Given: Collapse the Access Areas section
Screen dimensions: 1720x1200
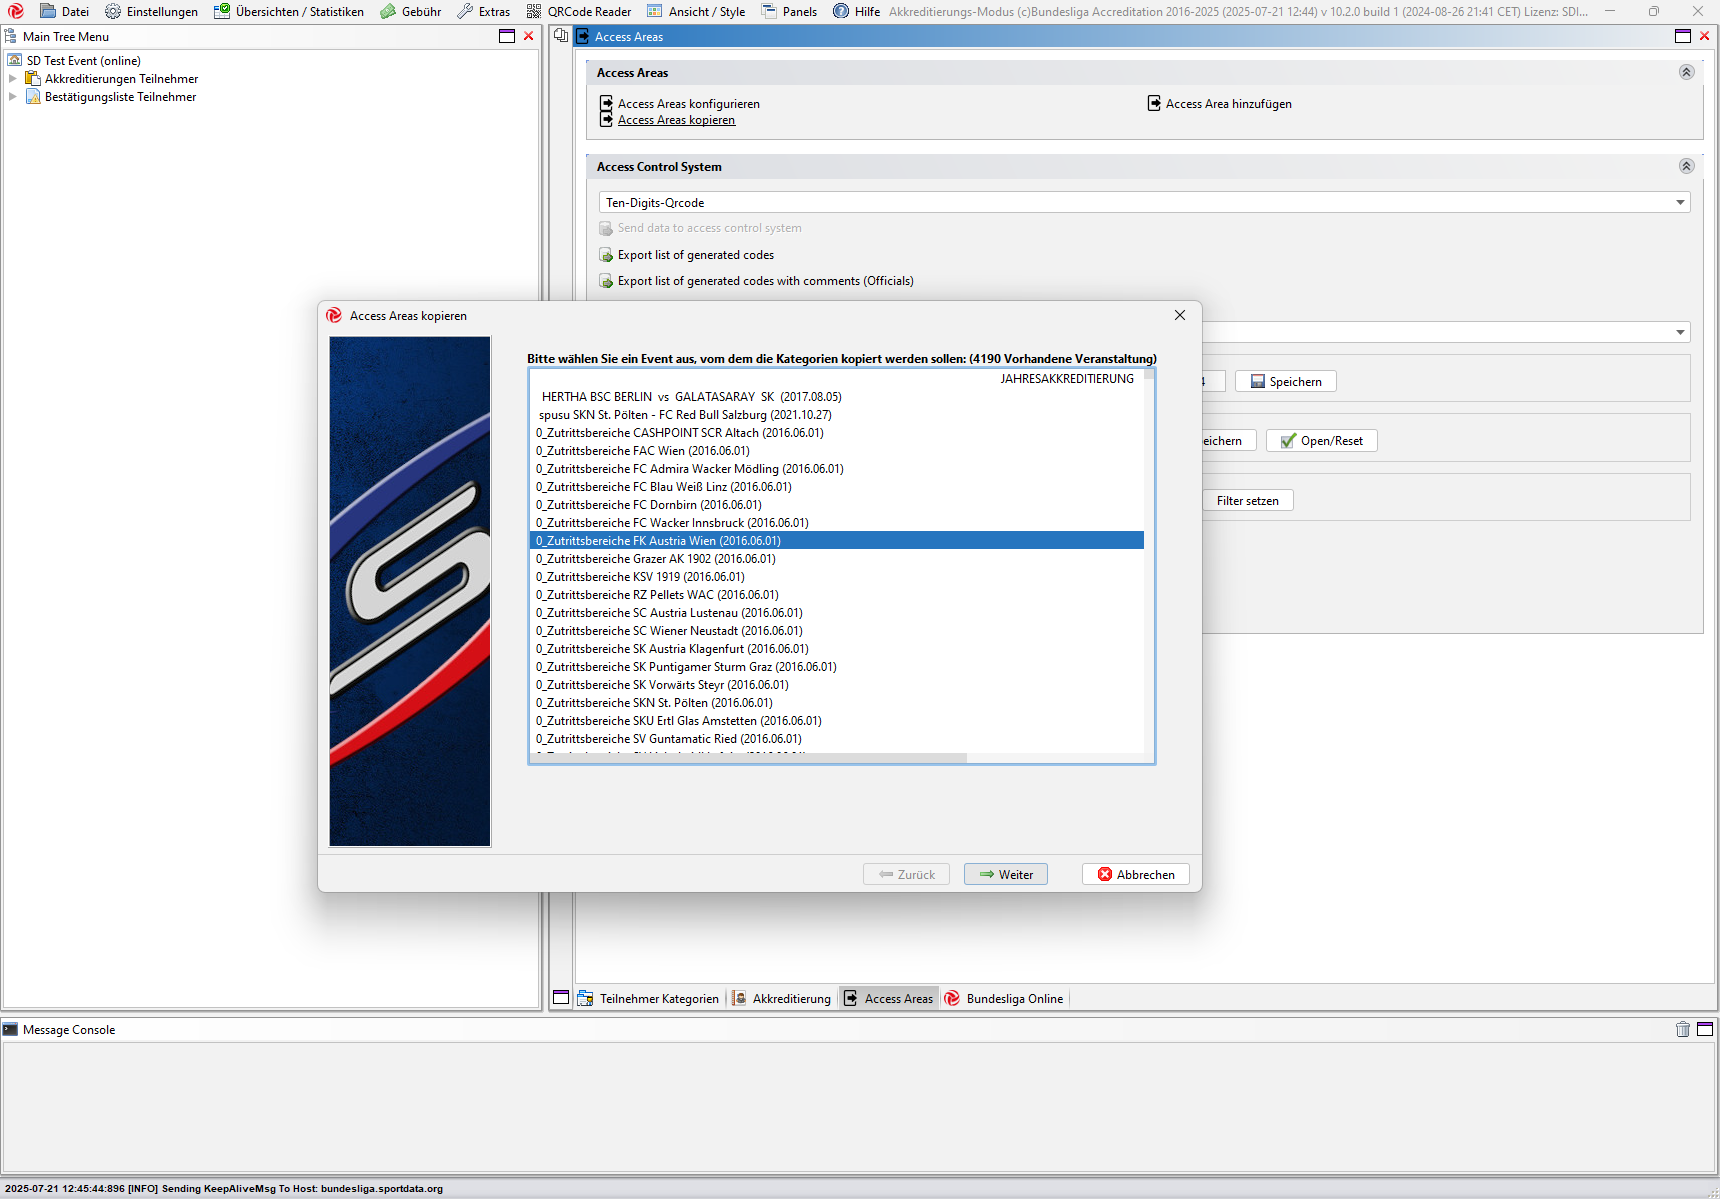Looking at the screenshot, I should 1686,72.
